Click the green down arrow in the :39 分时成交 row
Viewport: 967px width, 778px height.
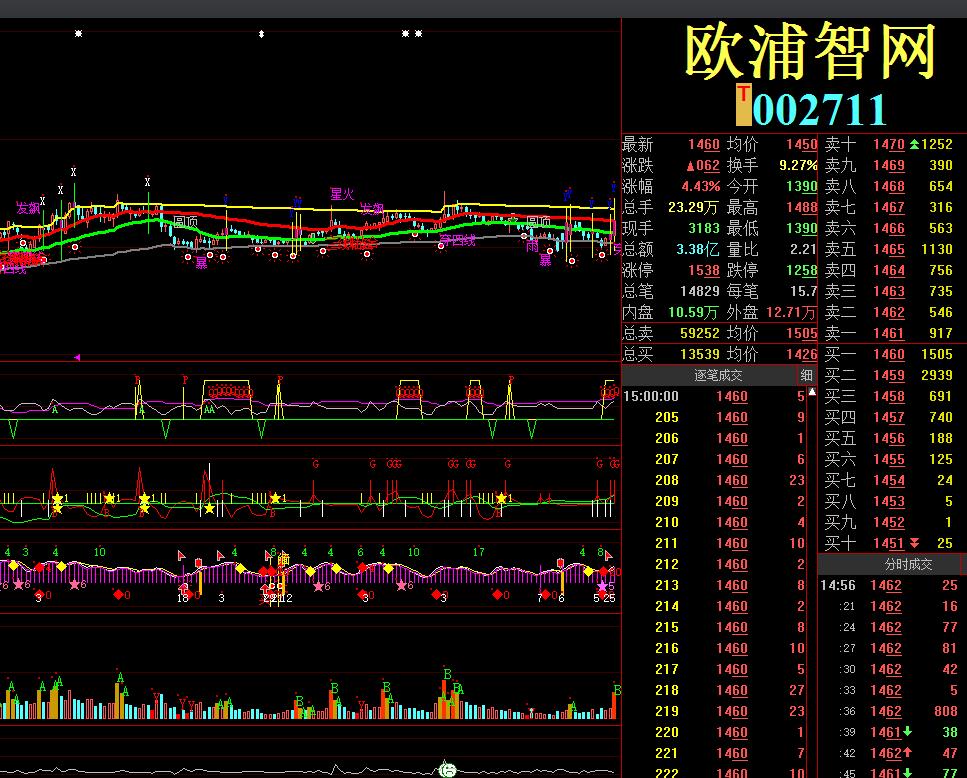pos(907,732)
